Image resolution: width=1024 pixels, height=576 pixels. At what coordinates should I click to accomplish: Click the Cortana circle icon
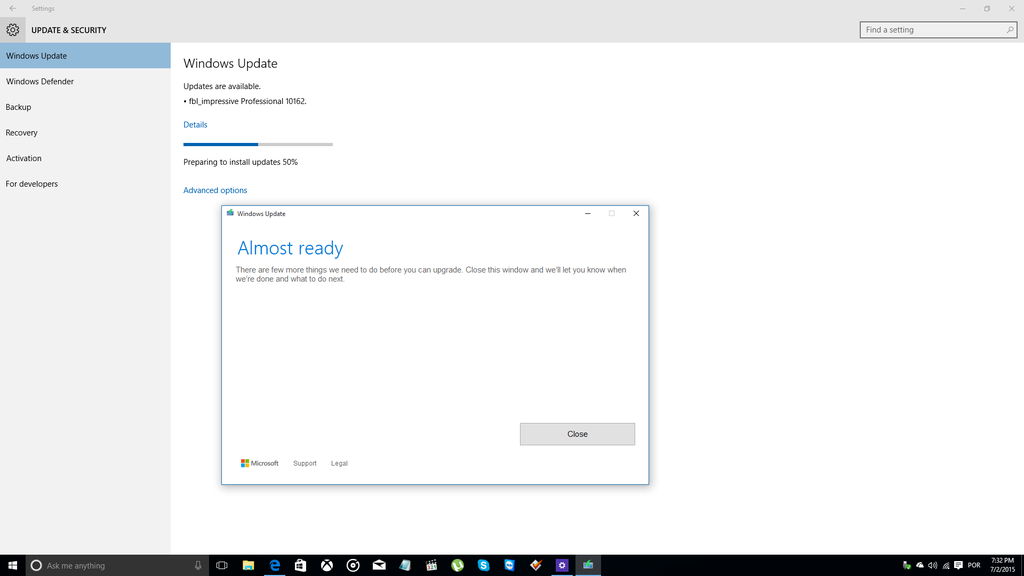coord(37,566)
